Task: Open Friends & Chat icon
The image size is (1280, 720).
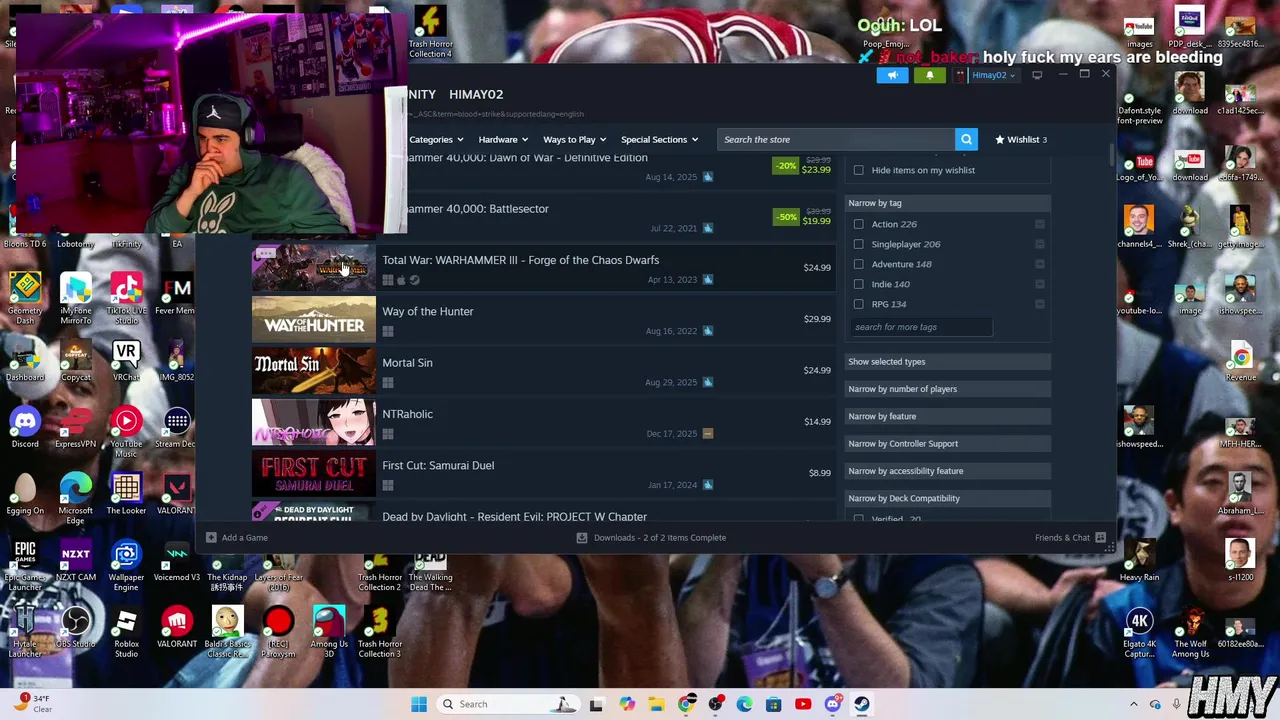Action: tap(1100, 538)
